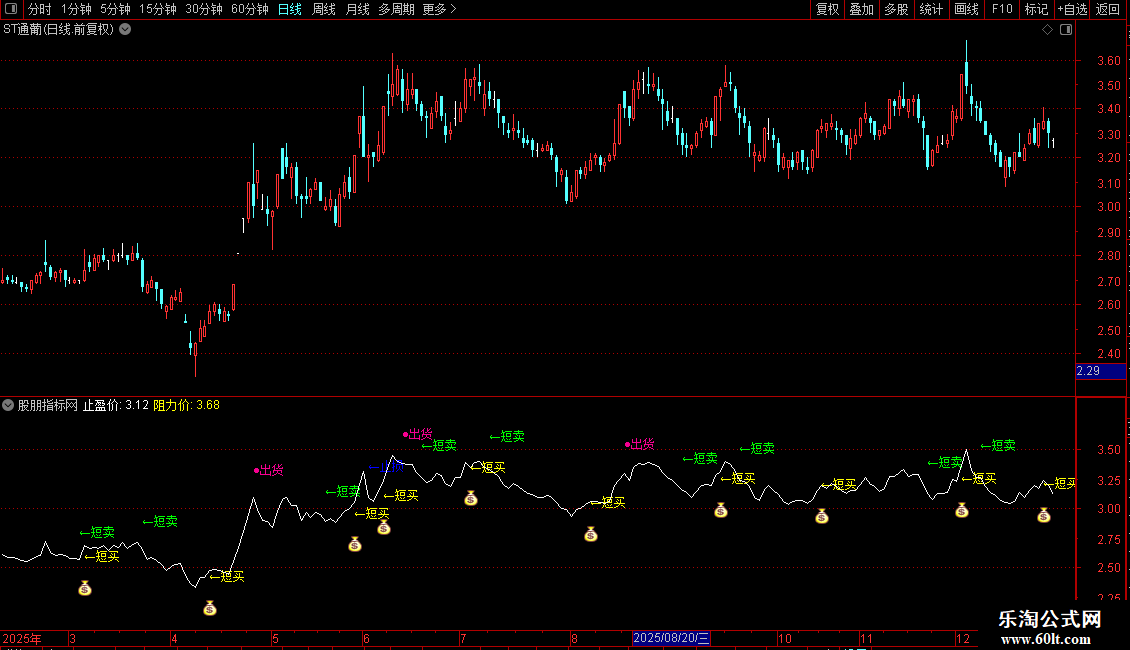The width and height of the screenshot is (1130, 650).
Task: Select the 15分钟 period tab
Action: coord(158,9)
